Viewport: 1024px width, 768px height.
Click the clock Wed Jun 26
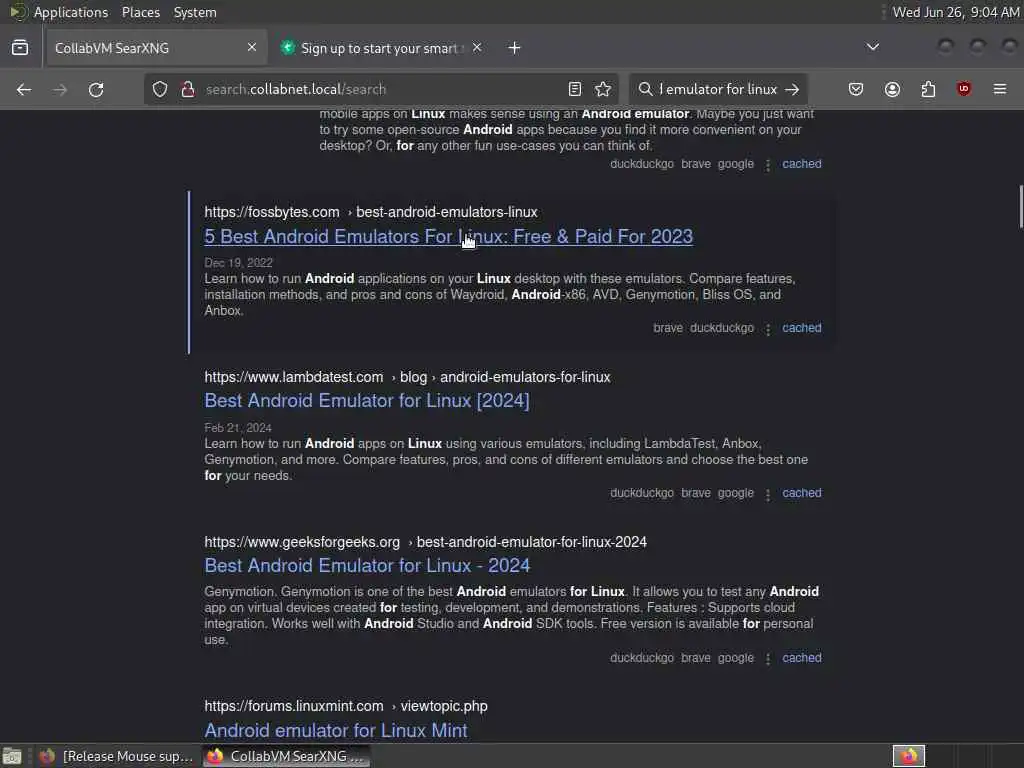click(x=955, y=12)
